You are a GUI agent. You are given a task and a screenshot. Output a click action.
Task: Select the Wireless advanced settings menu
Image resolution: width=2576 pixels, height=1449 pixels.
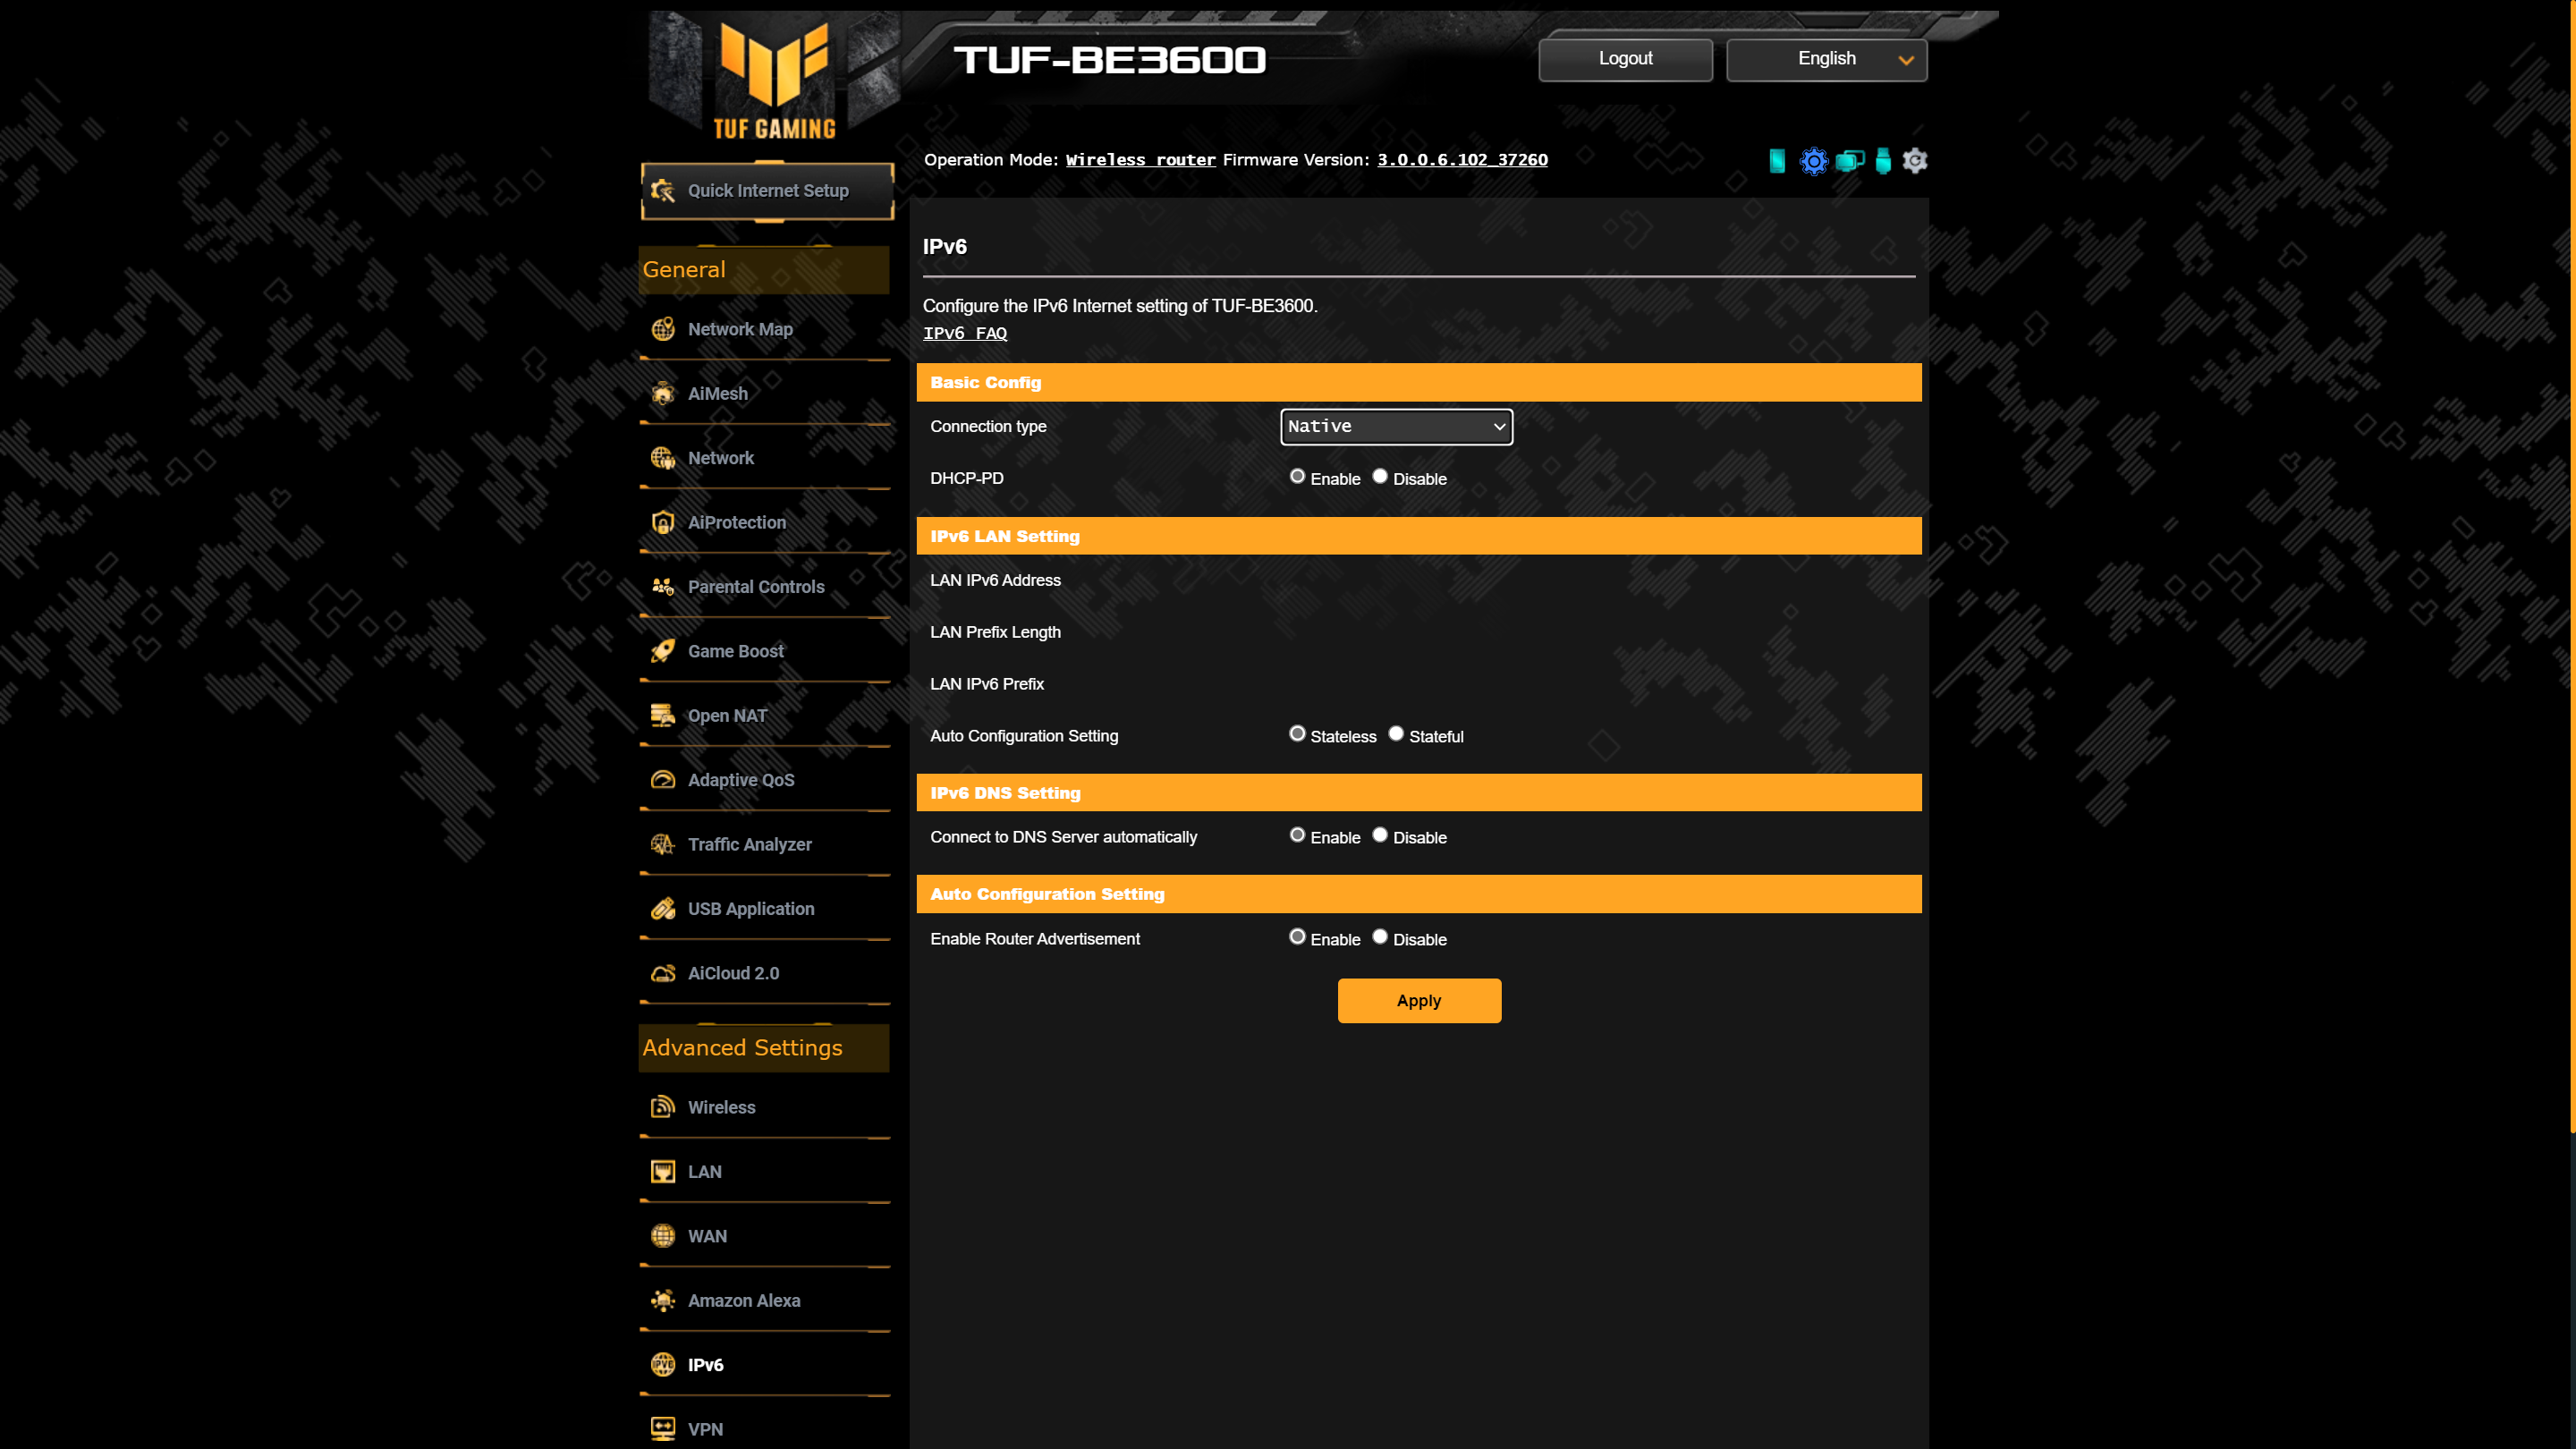click(720, 1106)
